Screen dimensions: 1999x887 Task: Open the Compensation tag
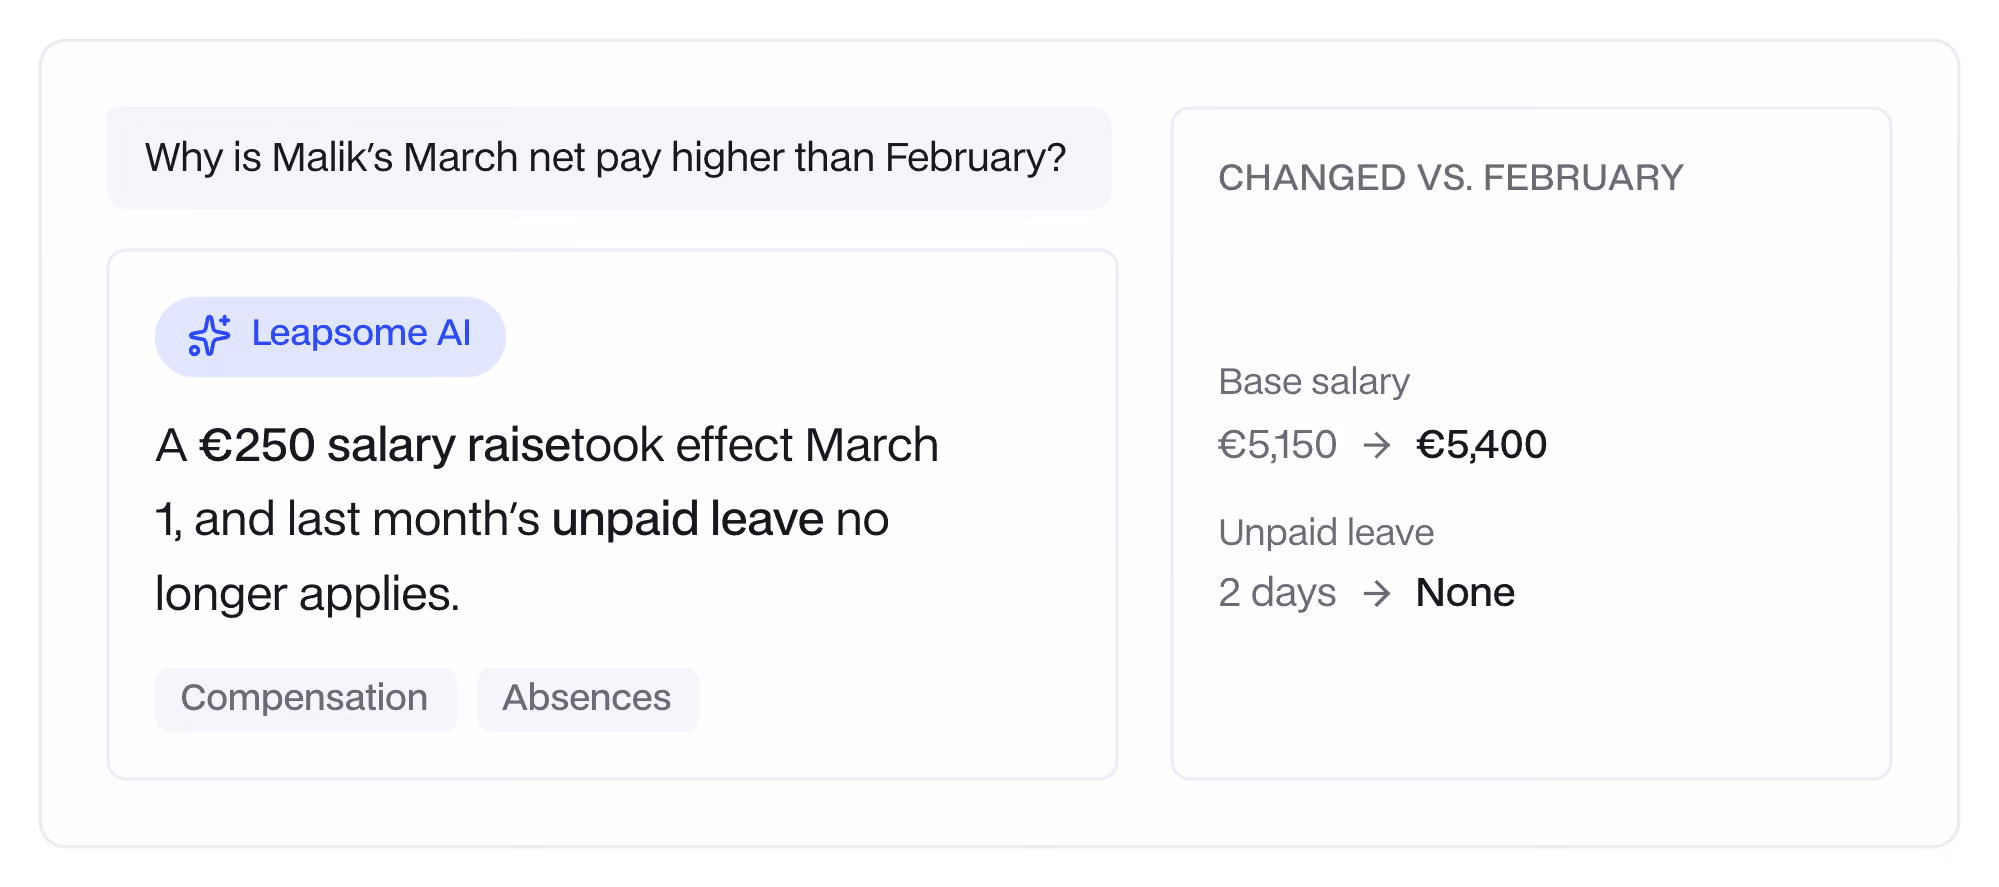tap(306, 699)
